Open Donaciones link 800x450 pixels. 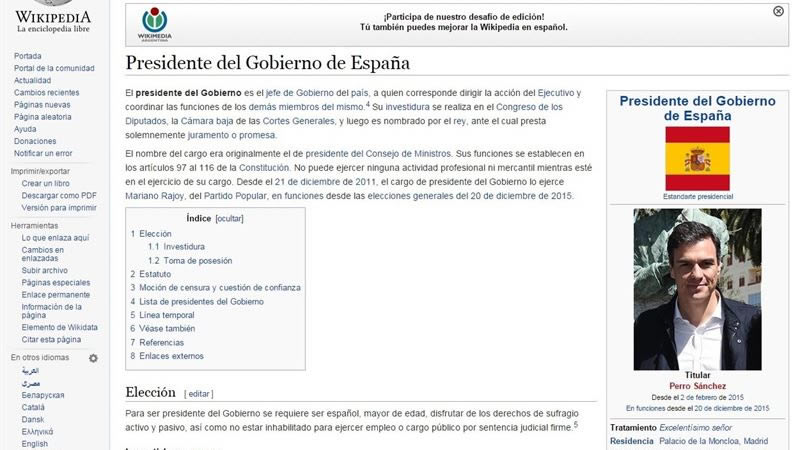click(x=35, y=141)
